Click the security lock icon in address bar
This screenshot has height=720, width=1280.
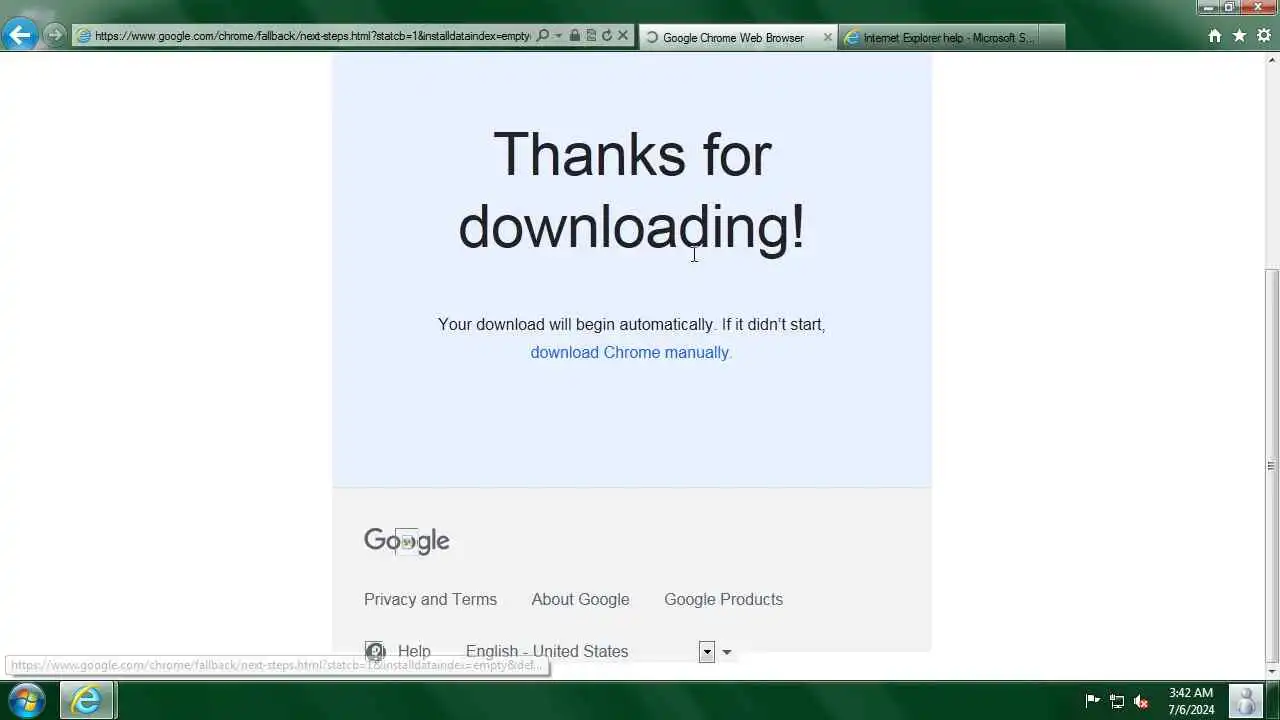pos(575,36)
